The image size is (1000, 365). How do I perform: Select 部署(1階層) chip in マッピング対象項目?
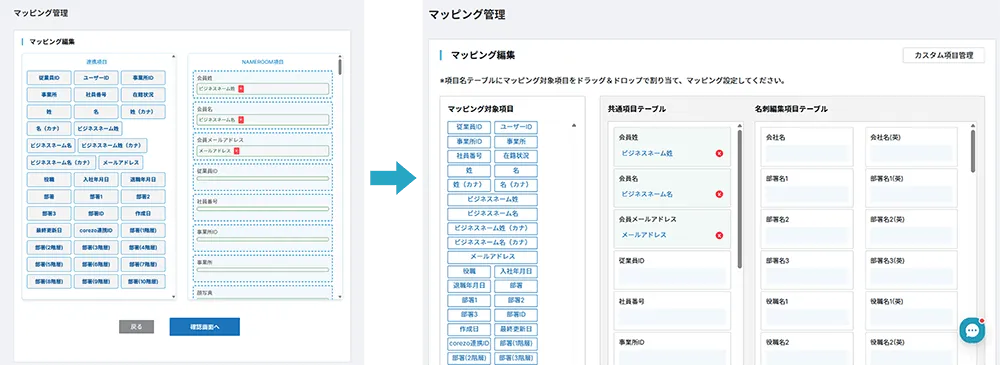click(516, 344)
